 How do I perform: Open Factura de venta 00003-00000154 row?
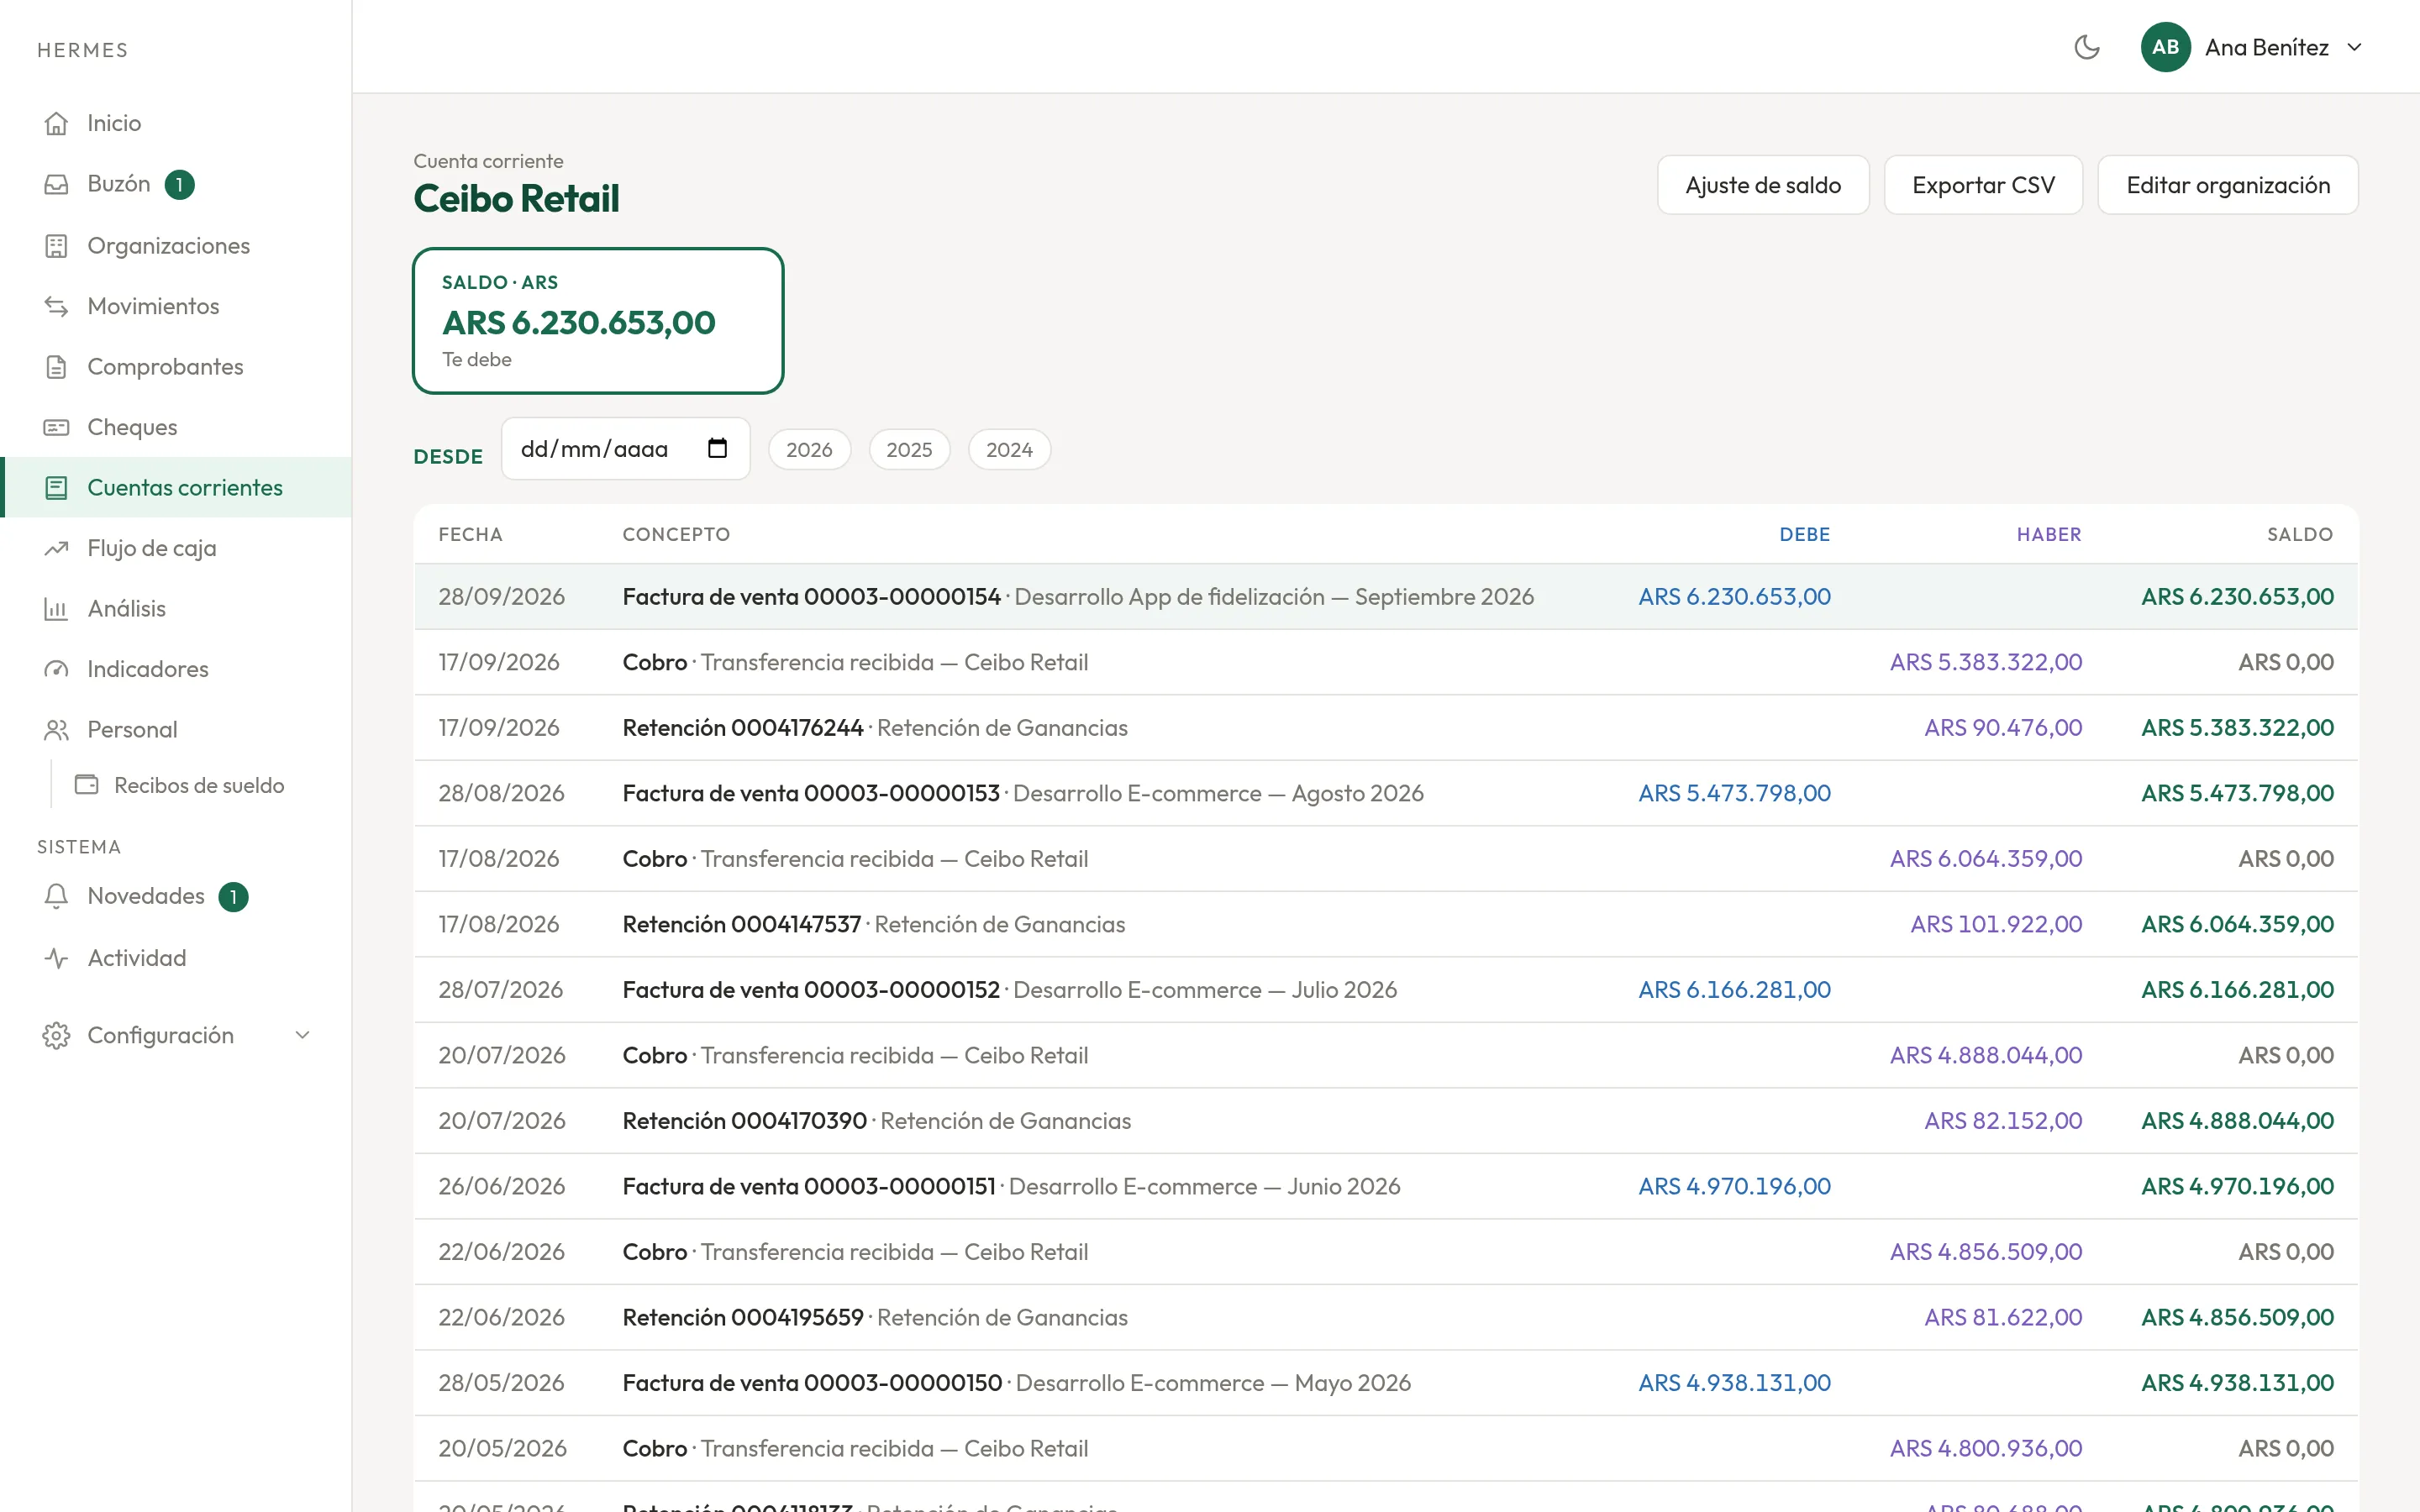point(1386,597)
